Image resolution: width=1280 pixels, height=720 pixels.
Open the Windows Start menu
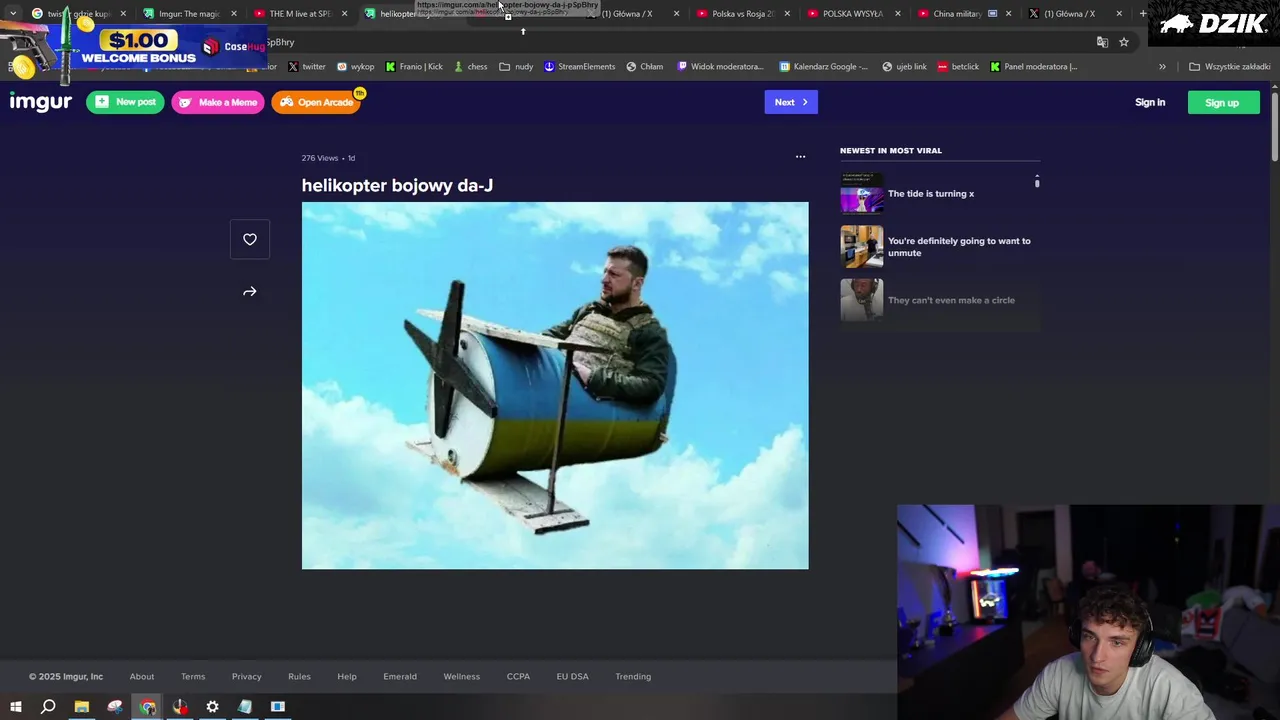(x=15, y=707)
